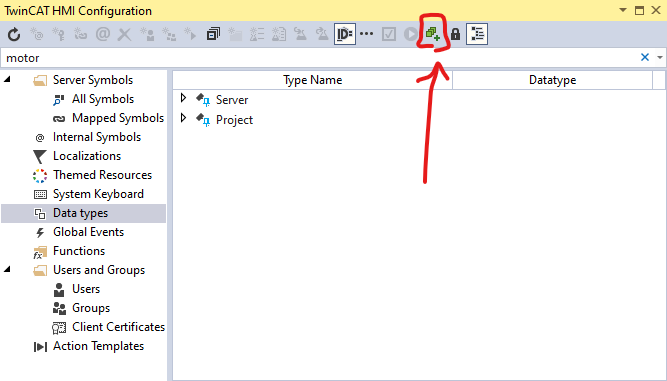Viewport: 667px width, 381px height.
Task: Open the panel window-position dropdown arrow
Action: point(623,10)
